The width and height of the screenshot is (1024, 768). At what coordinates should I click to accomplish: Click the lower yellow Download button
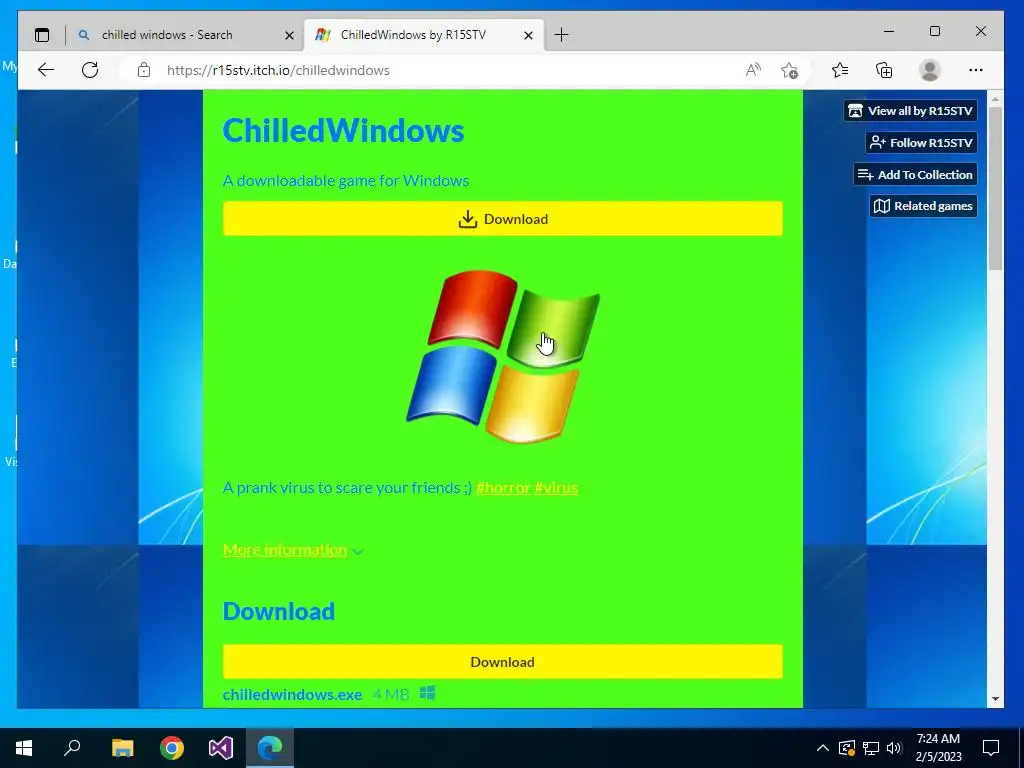pyautogui.click(x=503, y=662)
